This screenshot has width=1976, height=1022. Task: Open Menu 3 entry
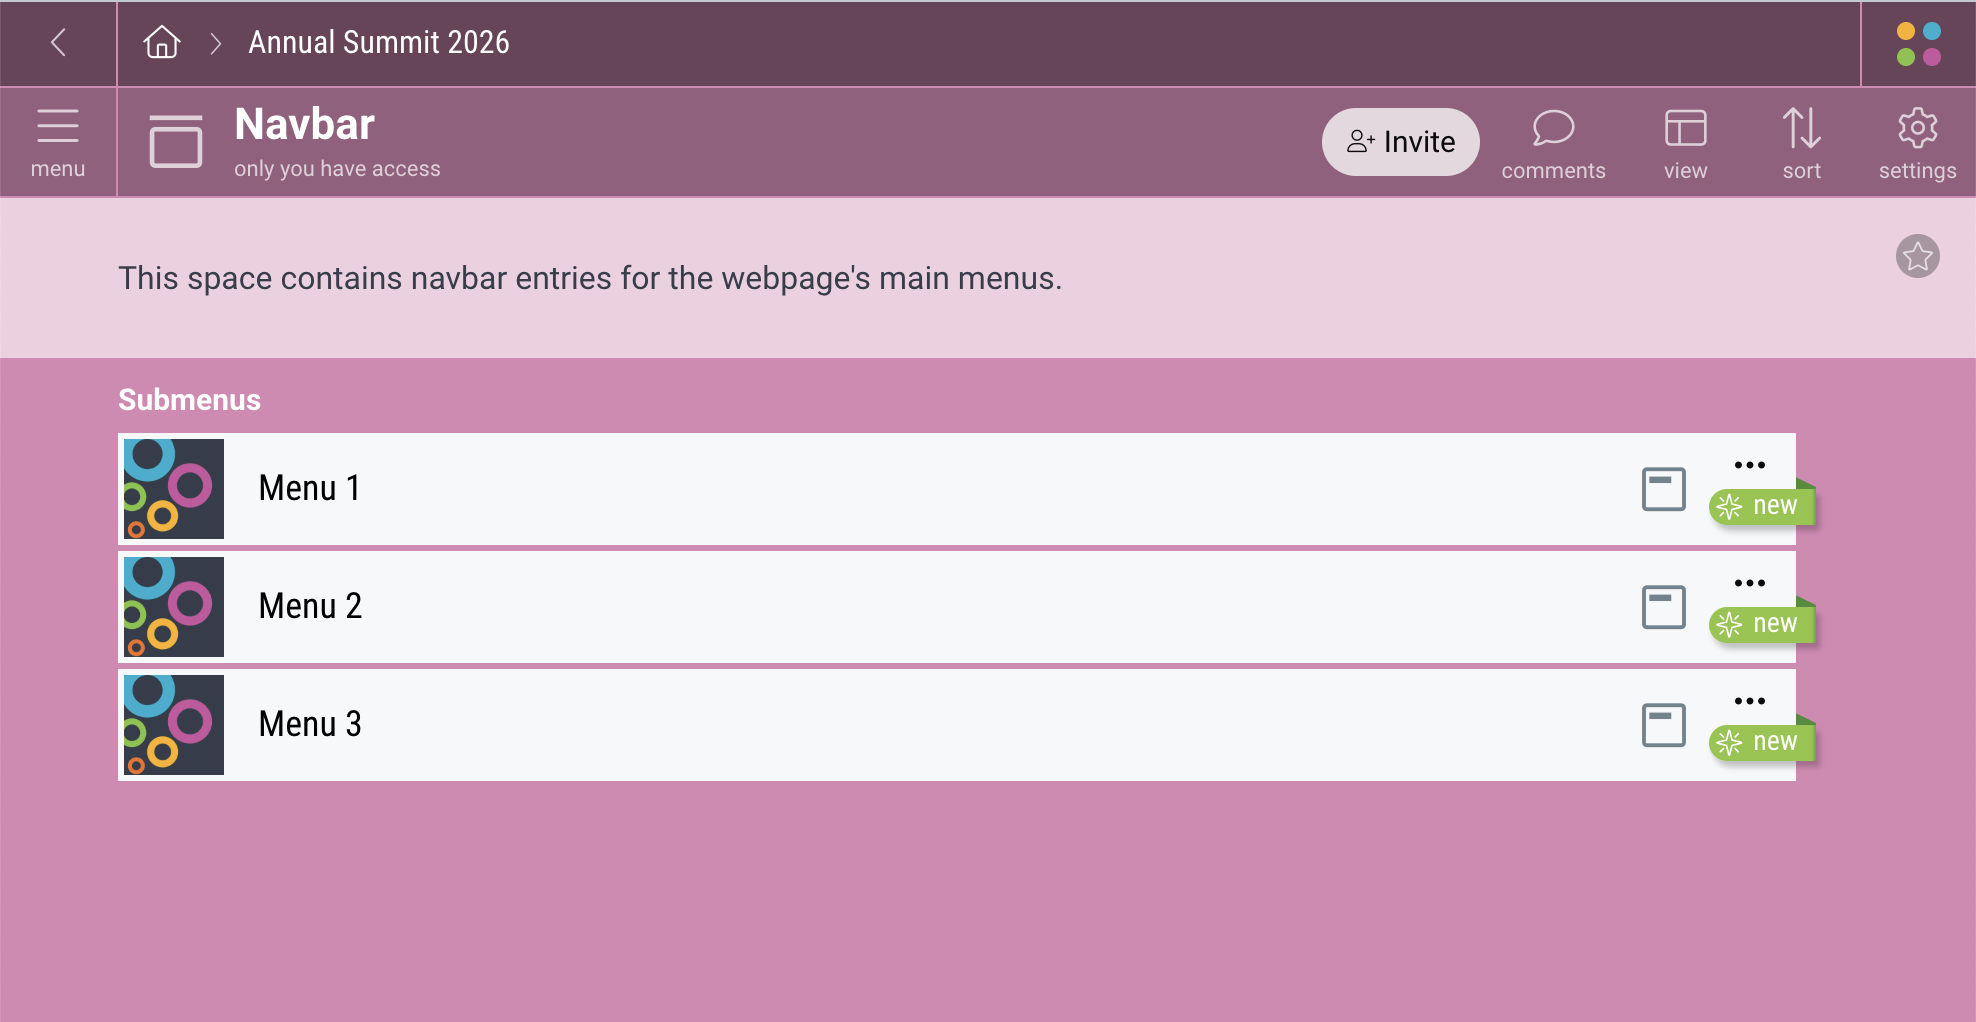click(309, 724)
